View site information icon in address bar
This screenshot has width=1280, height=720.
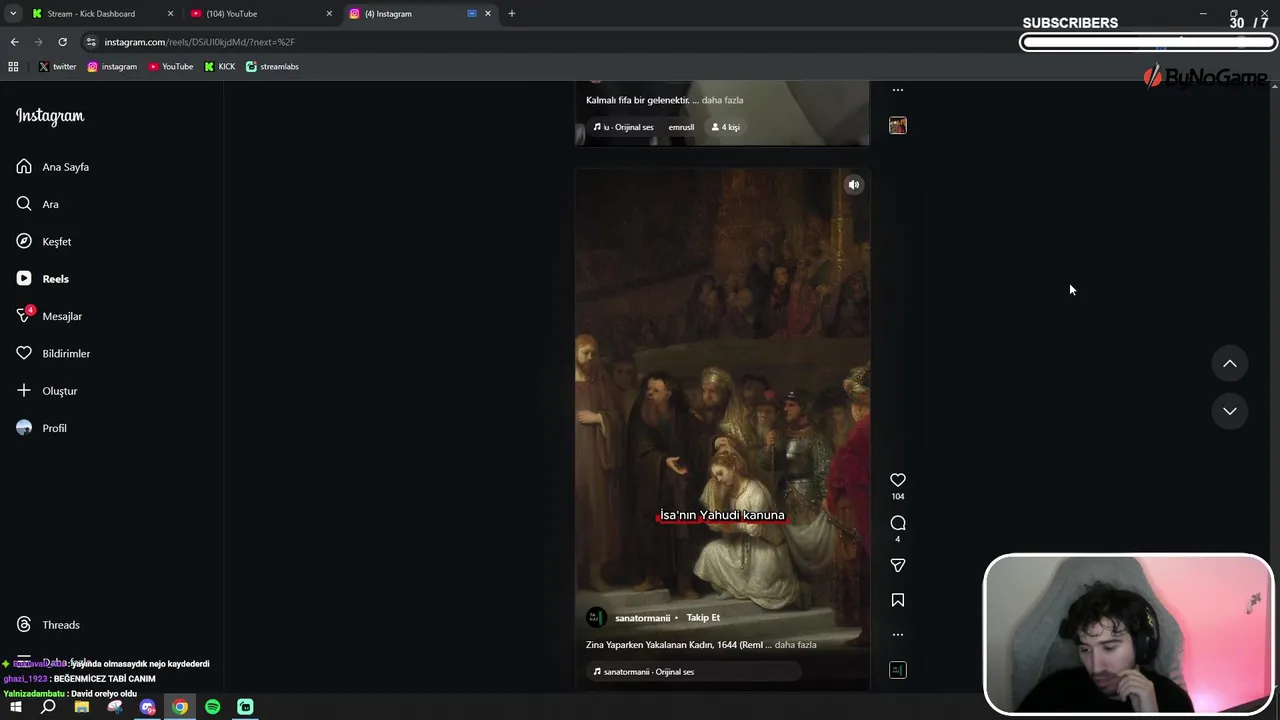pyautogui.click(x=91, y=42)
